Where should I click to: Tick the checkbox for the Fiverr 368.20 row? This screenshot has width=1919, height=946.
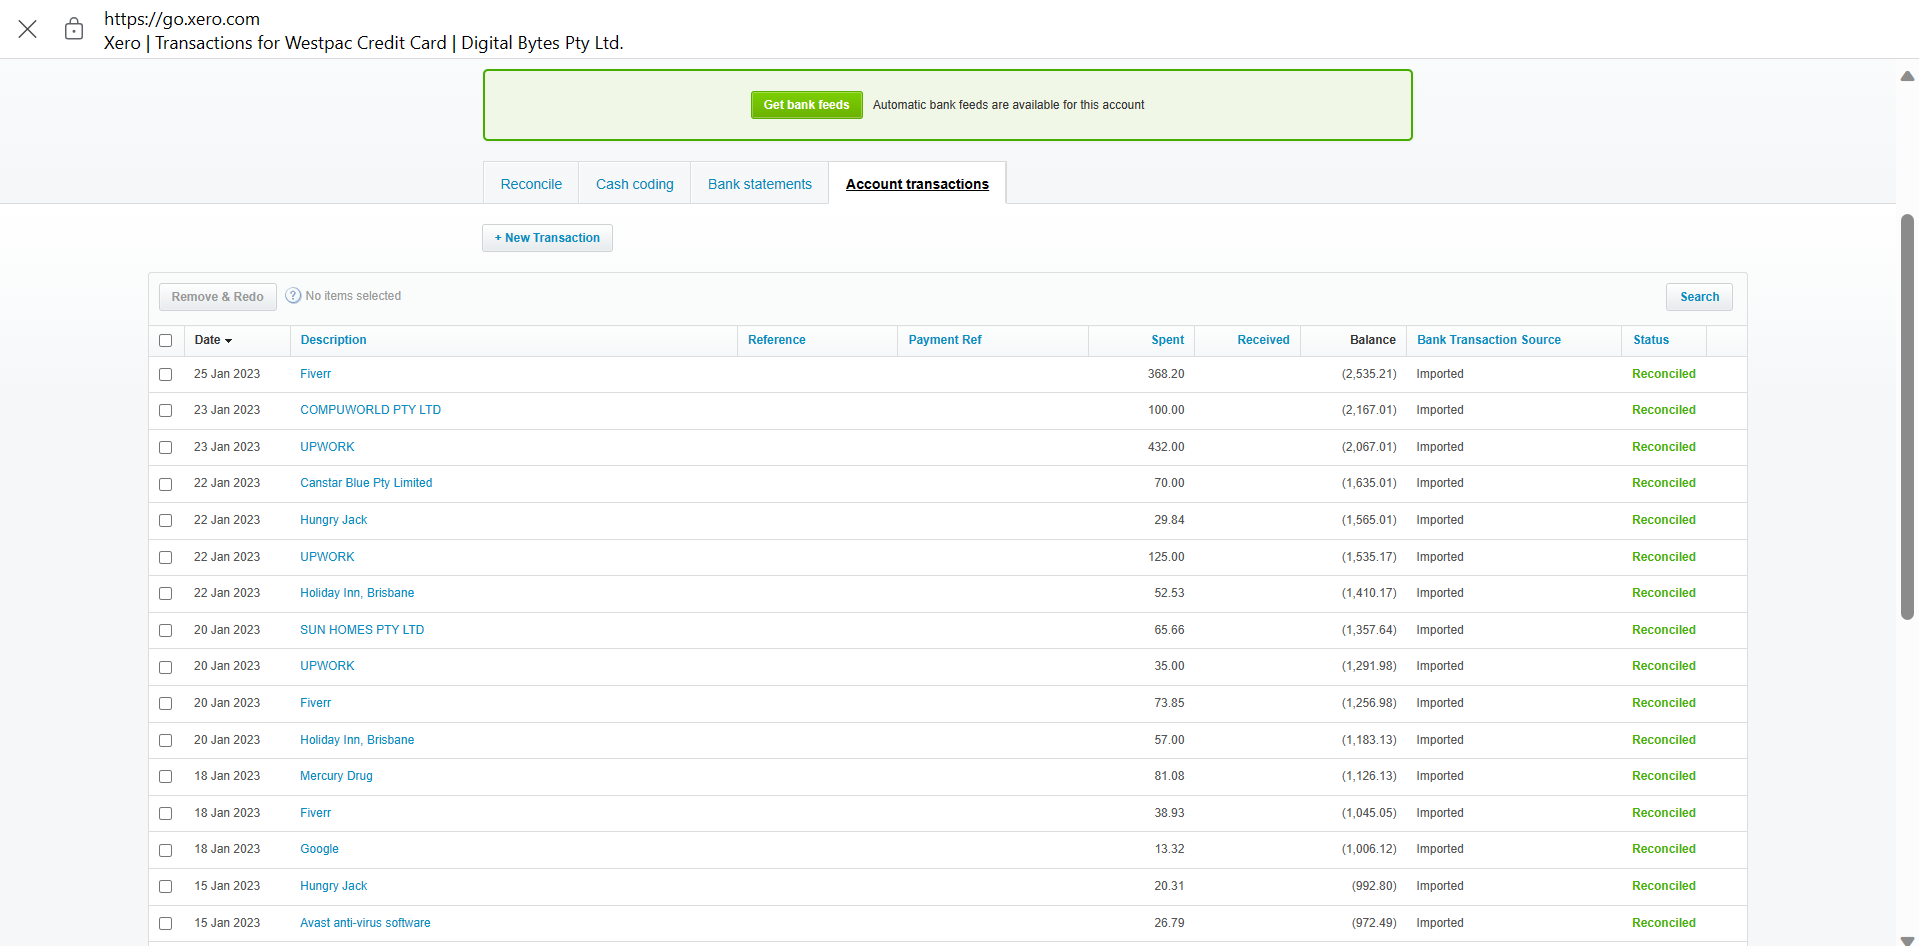click(x=166, y=375)
